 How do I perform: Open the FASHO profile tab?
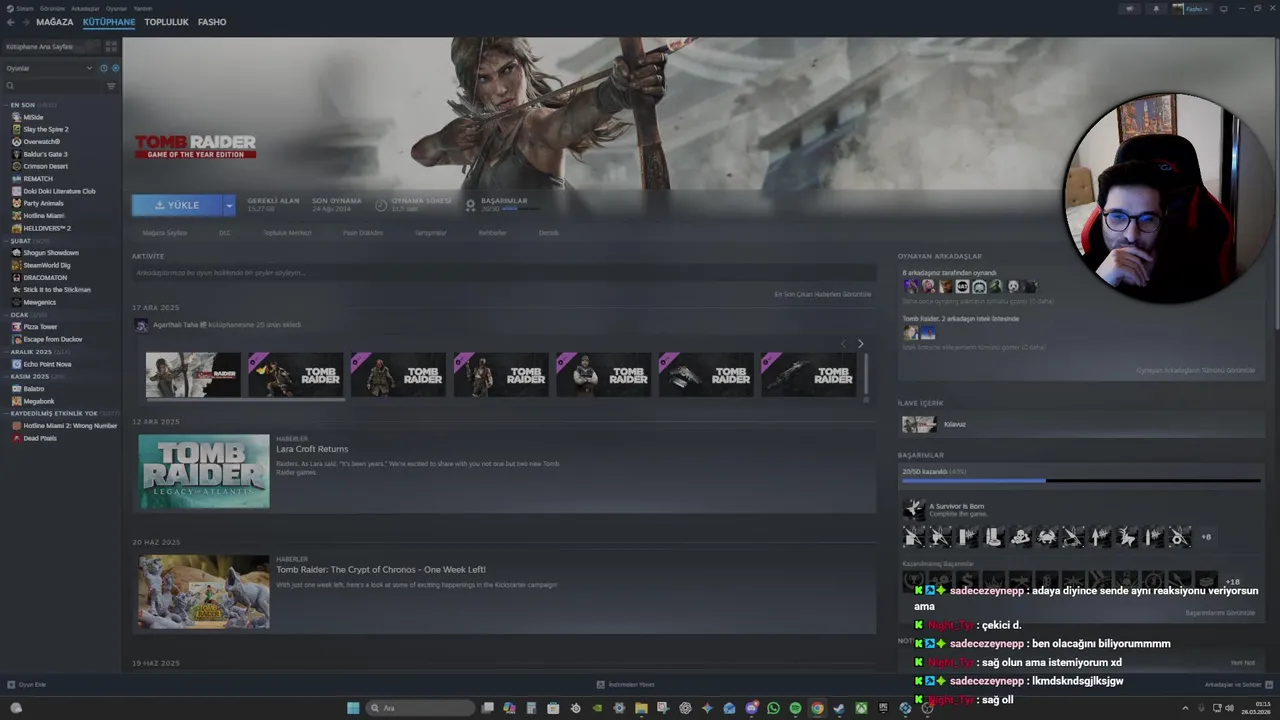click(212, 22)
